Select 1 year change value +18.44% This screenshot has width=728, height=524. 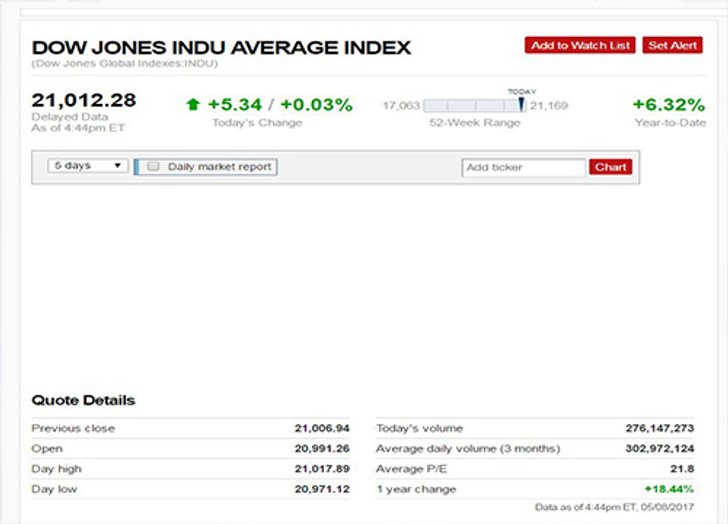(x=669, y=489)
